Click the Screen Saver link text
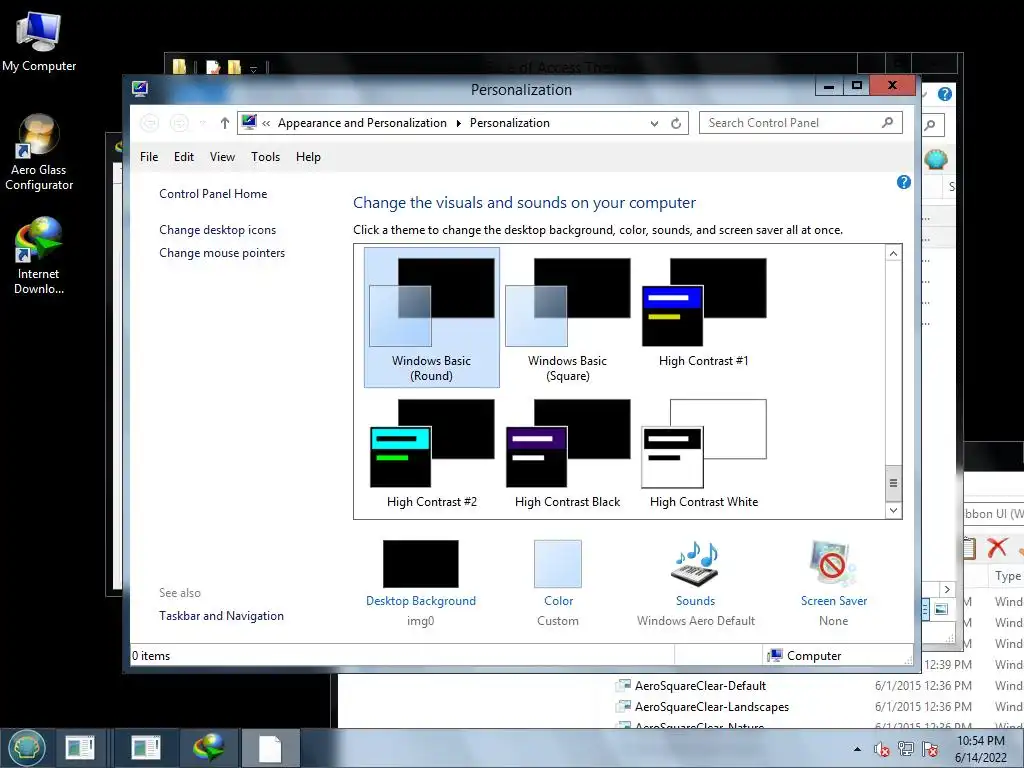This screenshot has height=768, width=1024. (x=834, y=601)
